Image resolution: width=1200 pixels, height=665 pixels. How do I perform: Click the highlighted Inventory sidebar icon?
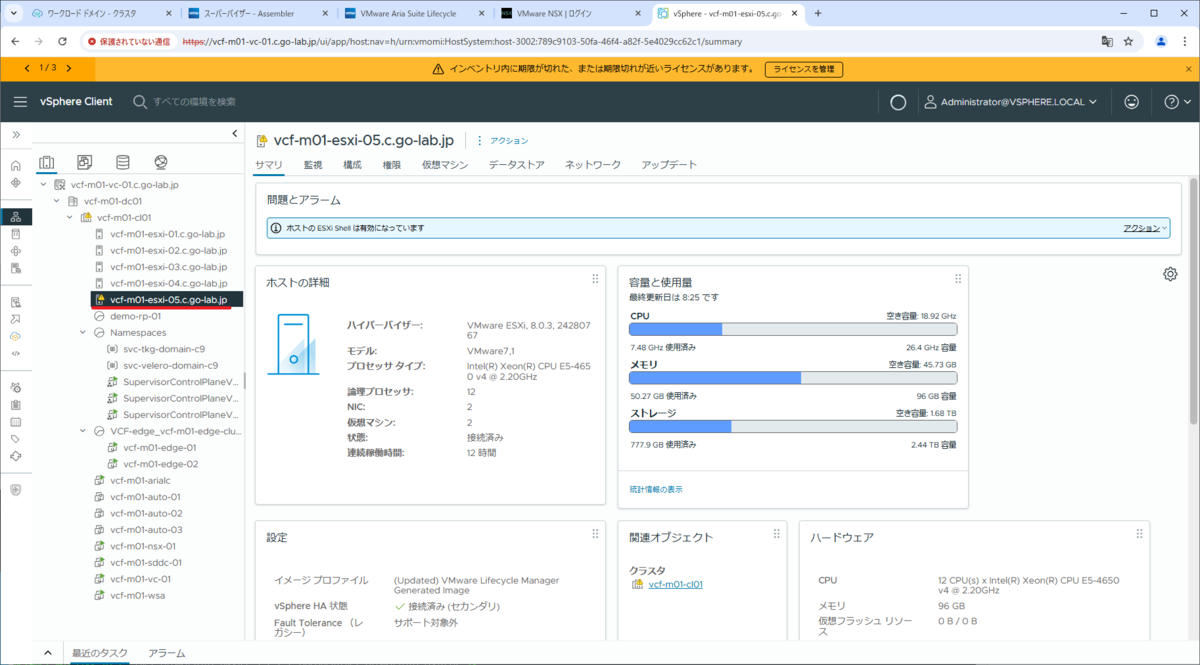point(15,217)
